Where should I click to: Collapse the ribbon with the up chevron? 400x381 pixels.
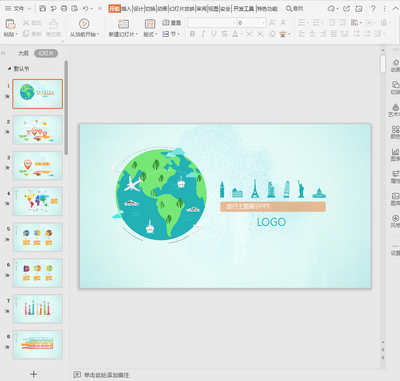395,9
